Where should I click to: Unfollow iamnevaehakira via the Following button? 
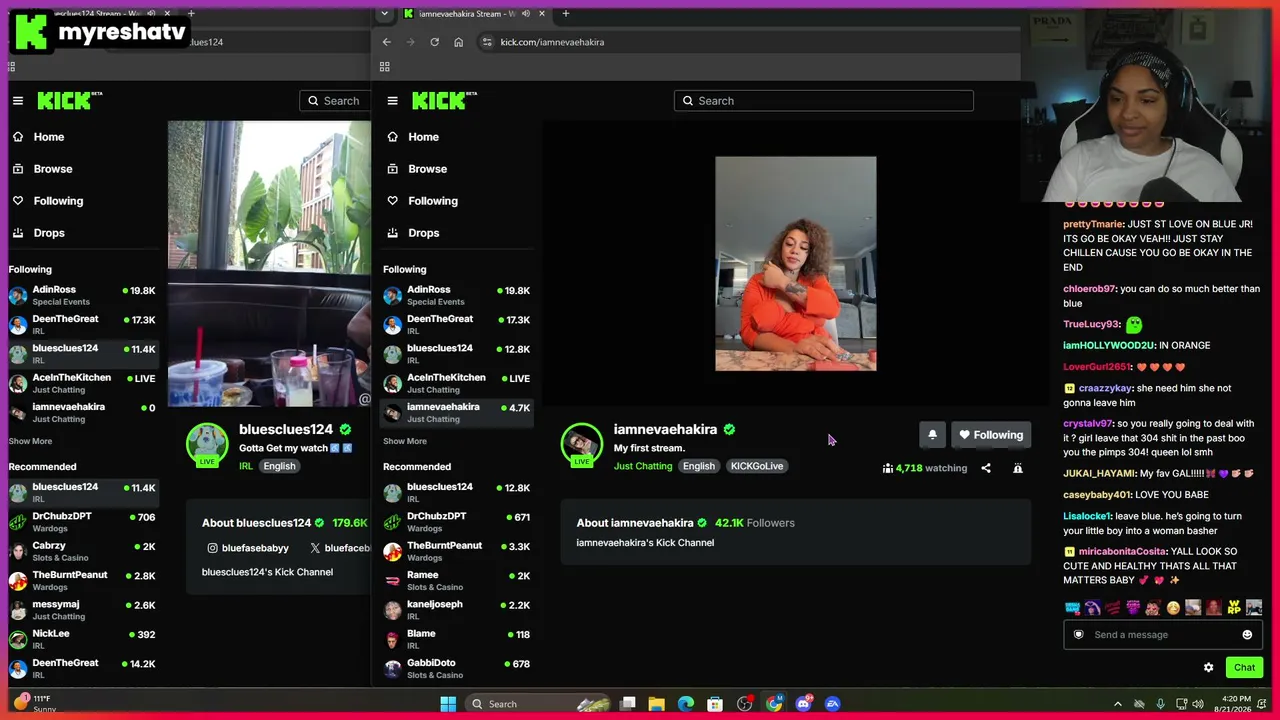click(x=991, y=435)
